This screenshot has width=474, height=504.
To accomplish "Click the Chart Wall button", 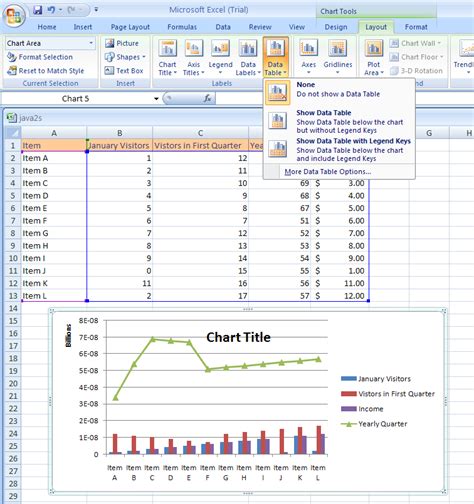I will point(416,43).
